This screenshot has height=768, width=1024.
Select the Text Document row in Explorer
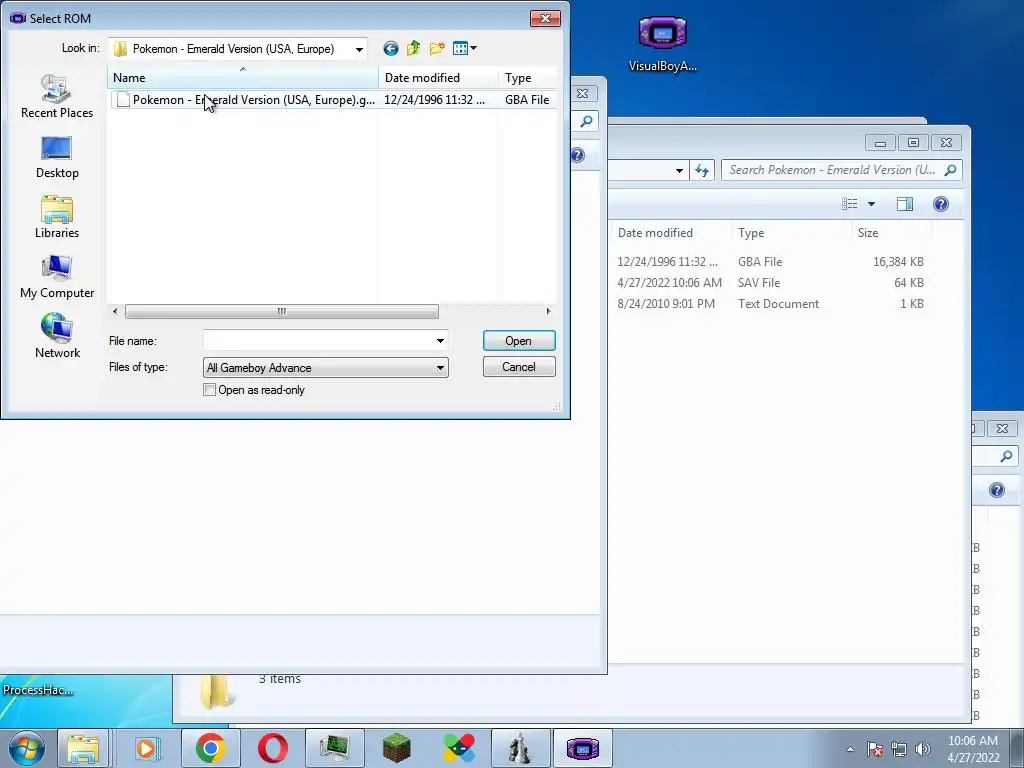pos(771,304)
